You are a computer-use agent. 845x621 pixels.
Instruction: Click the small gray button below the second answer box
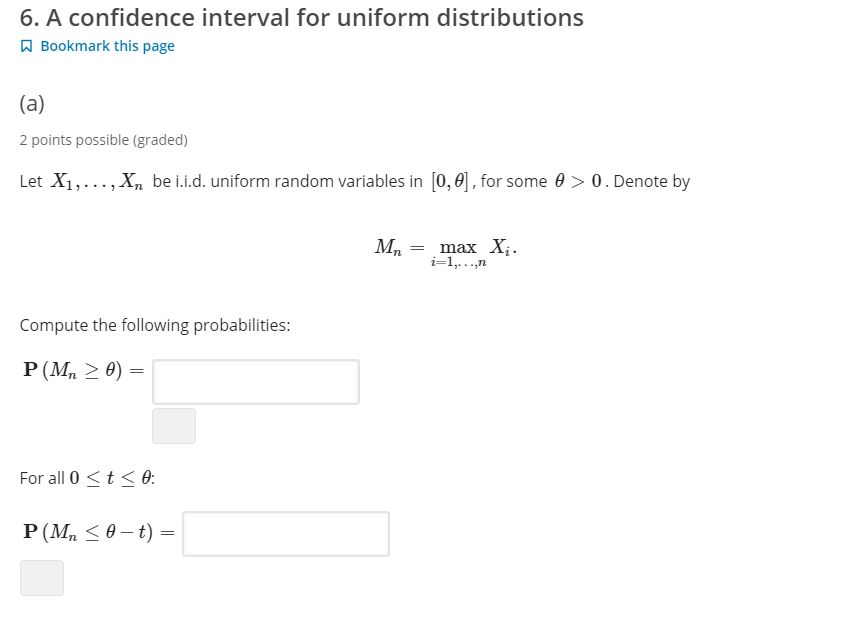[x=41, y=577]
